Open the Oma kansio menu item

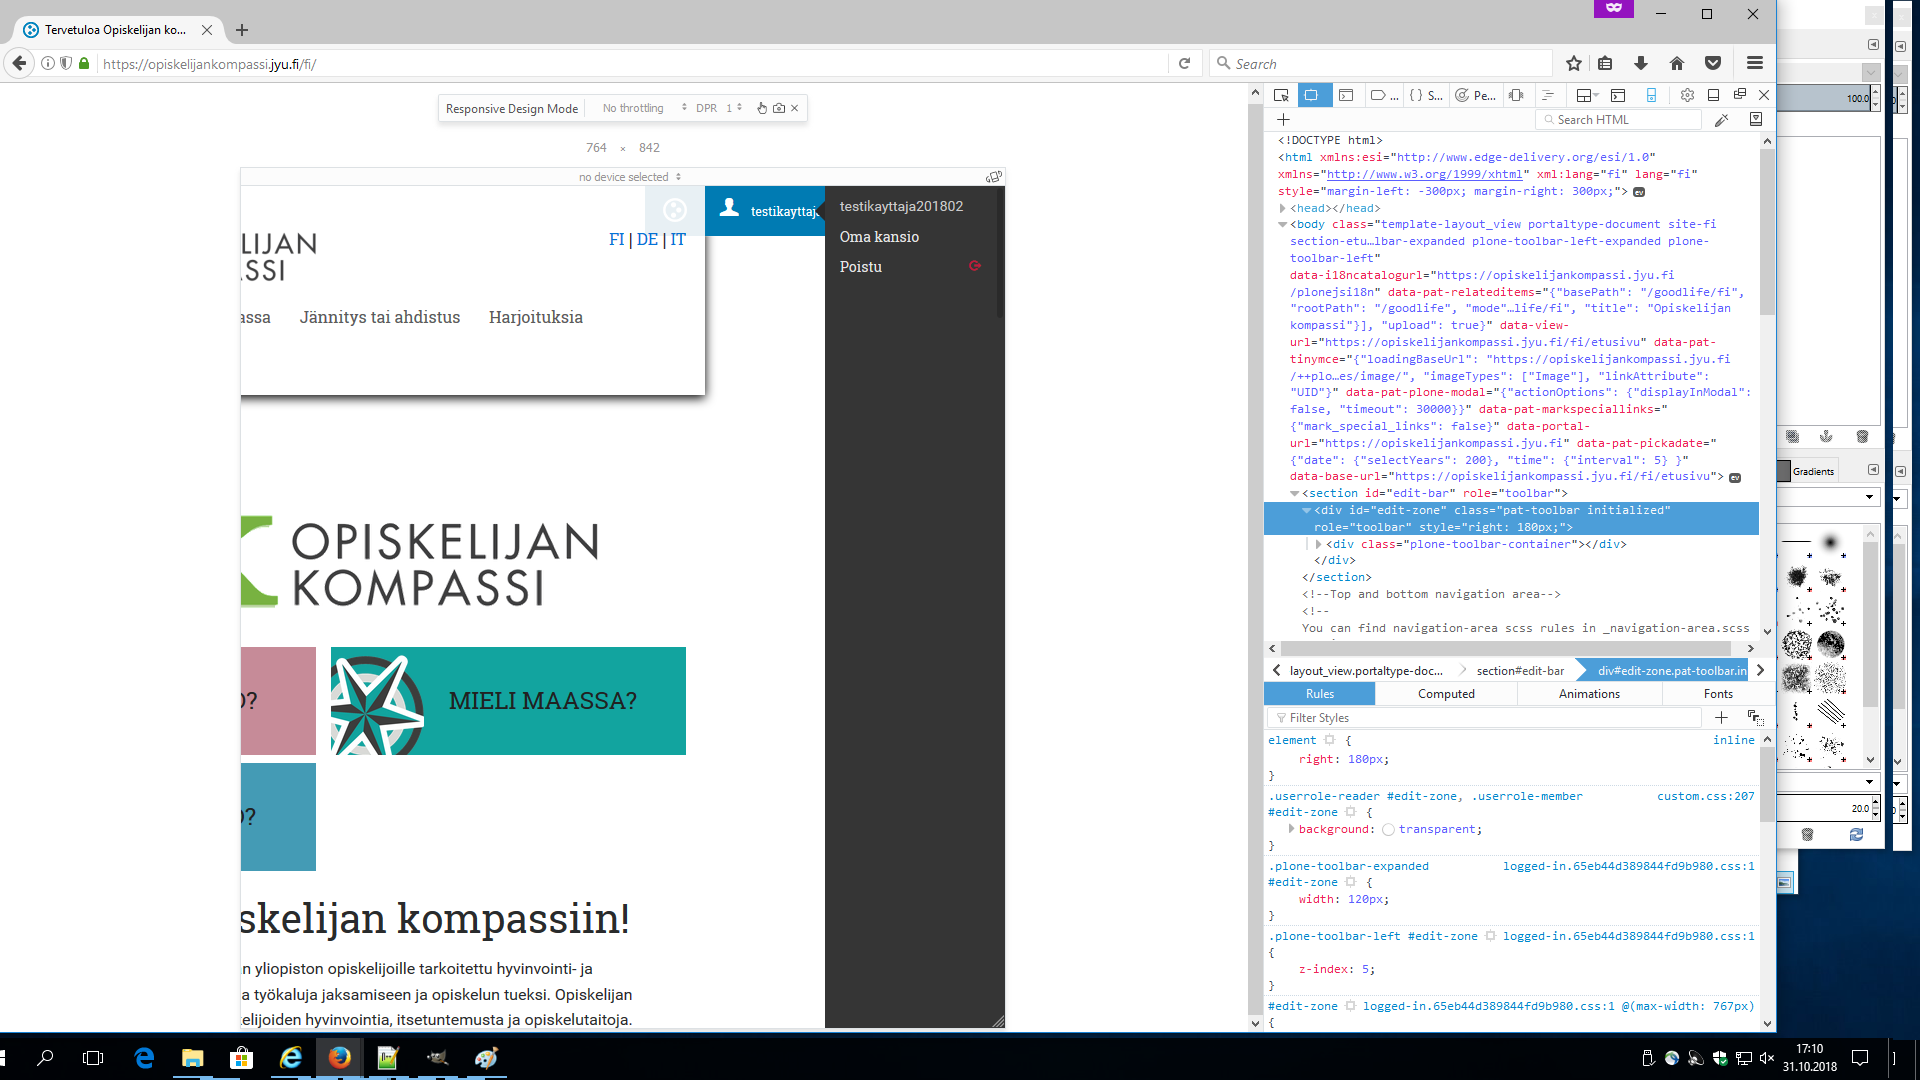879,237
